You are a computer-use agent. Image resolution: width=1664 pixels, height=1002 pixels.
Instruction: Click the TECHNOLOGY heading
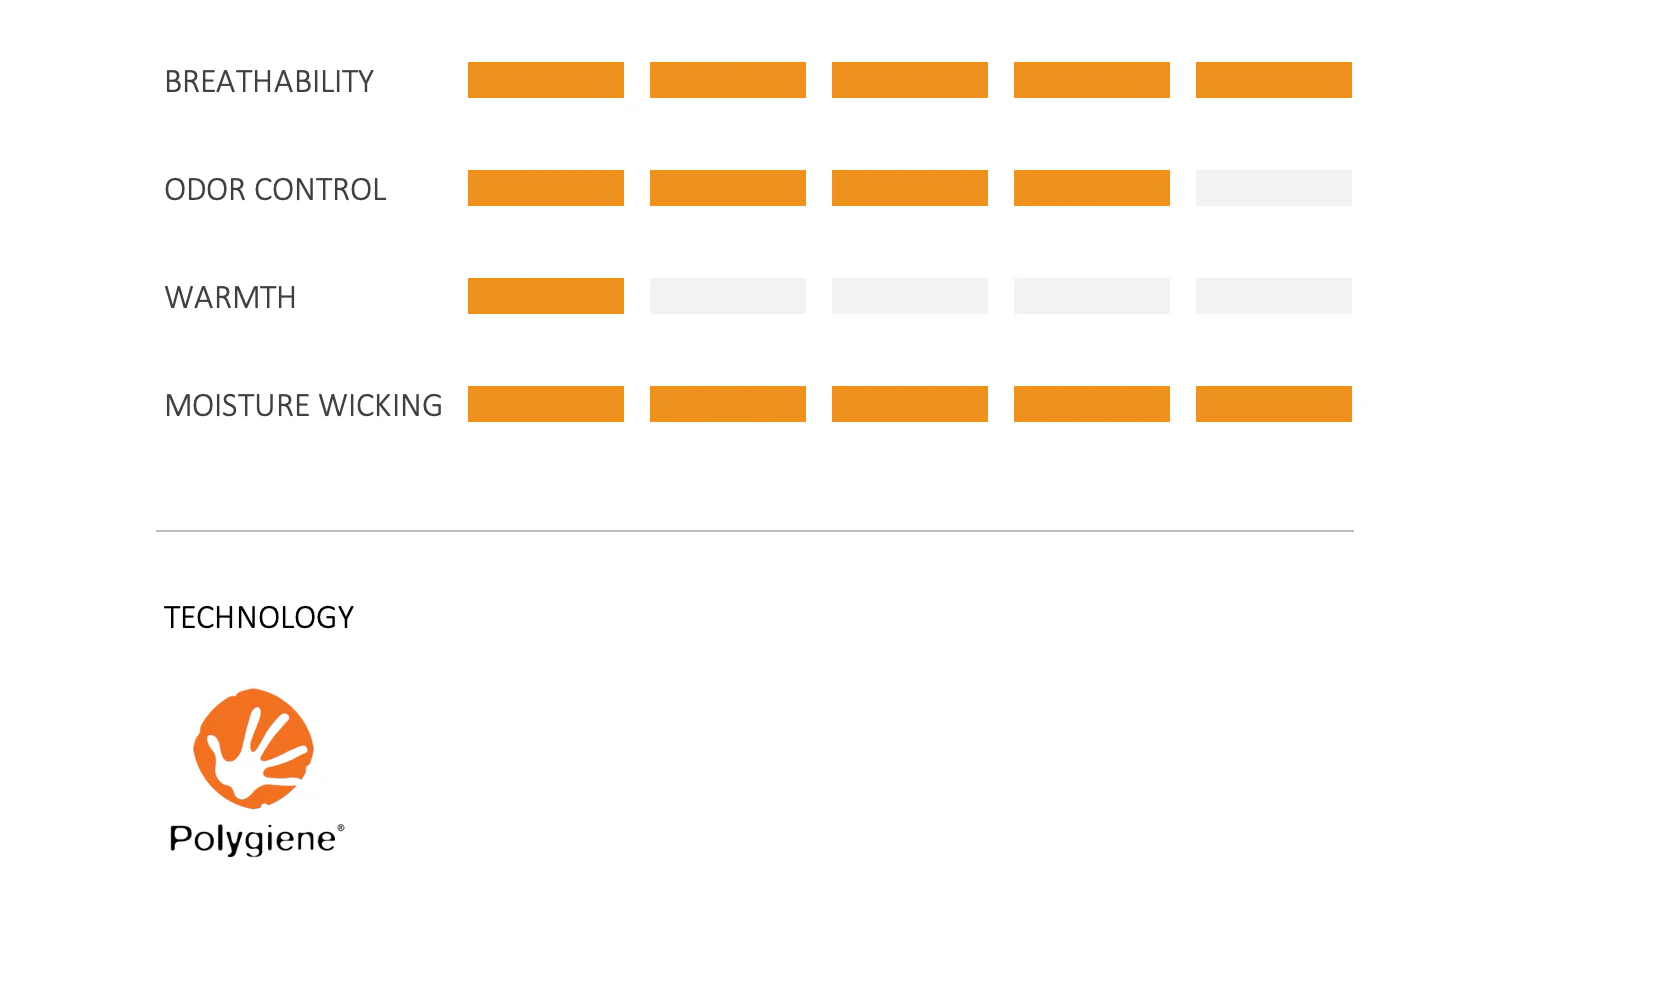(x=259, y=617)
